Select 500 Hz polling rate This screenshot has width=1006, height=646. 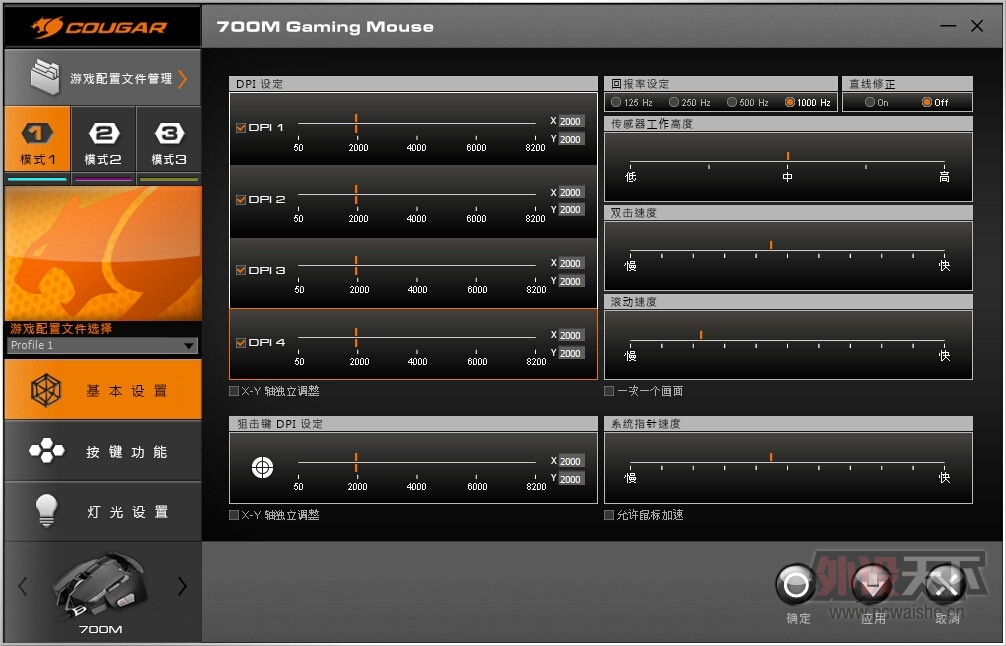pos(731,102)
